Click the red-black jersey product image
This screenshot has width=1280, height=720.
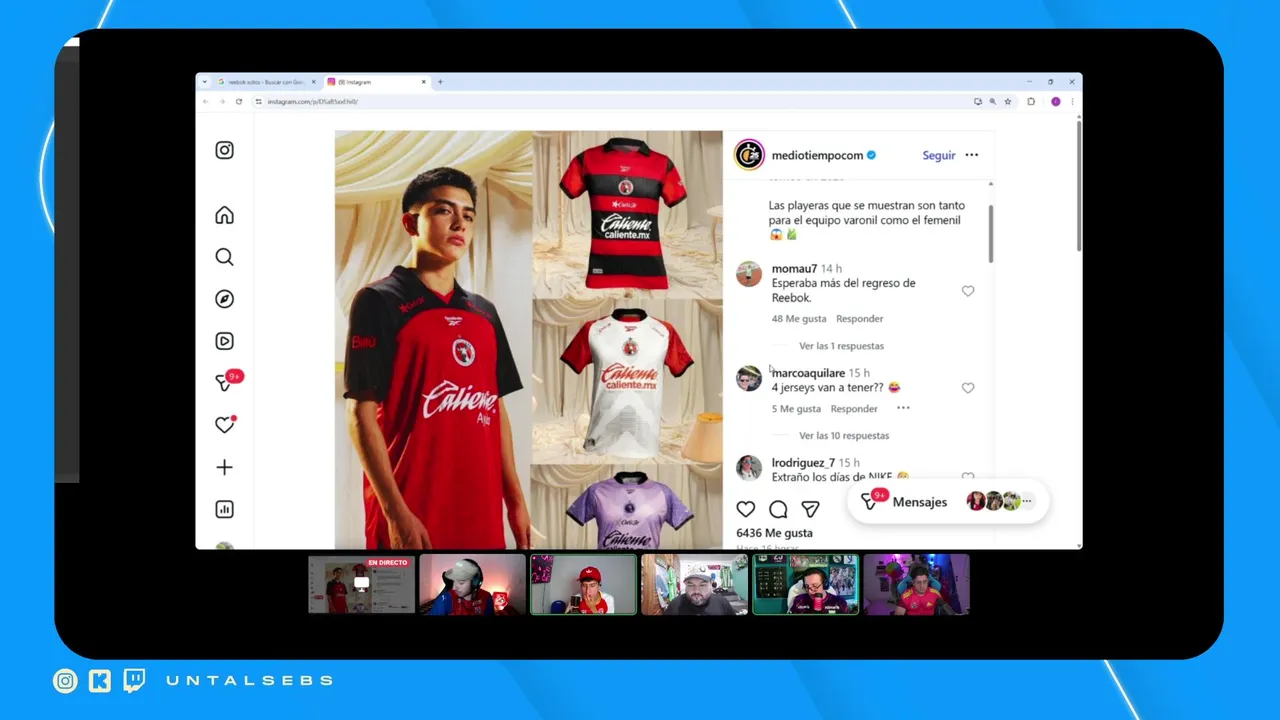tap(626, 213)
